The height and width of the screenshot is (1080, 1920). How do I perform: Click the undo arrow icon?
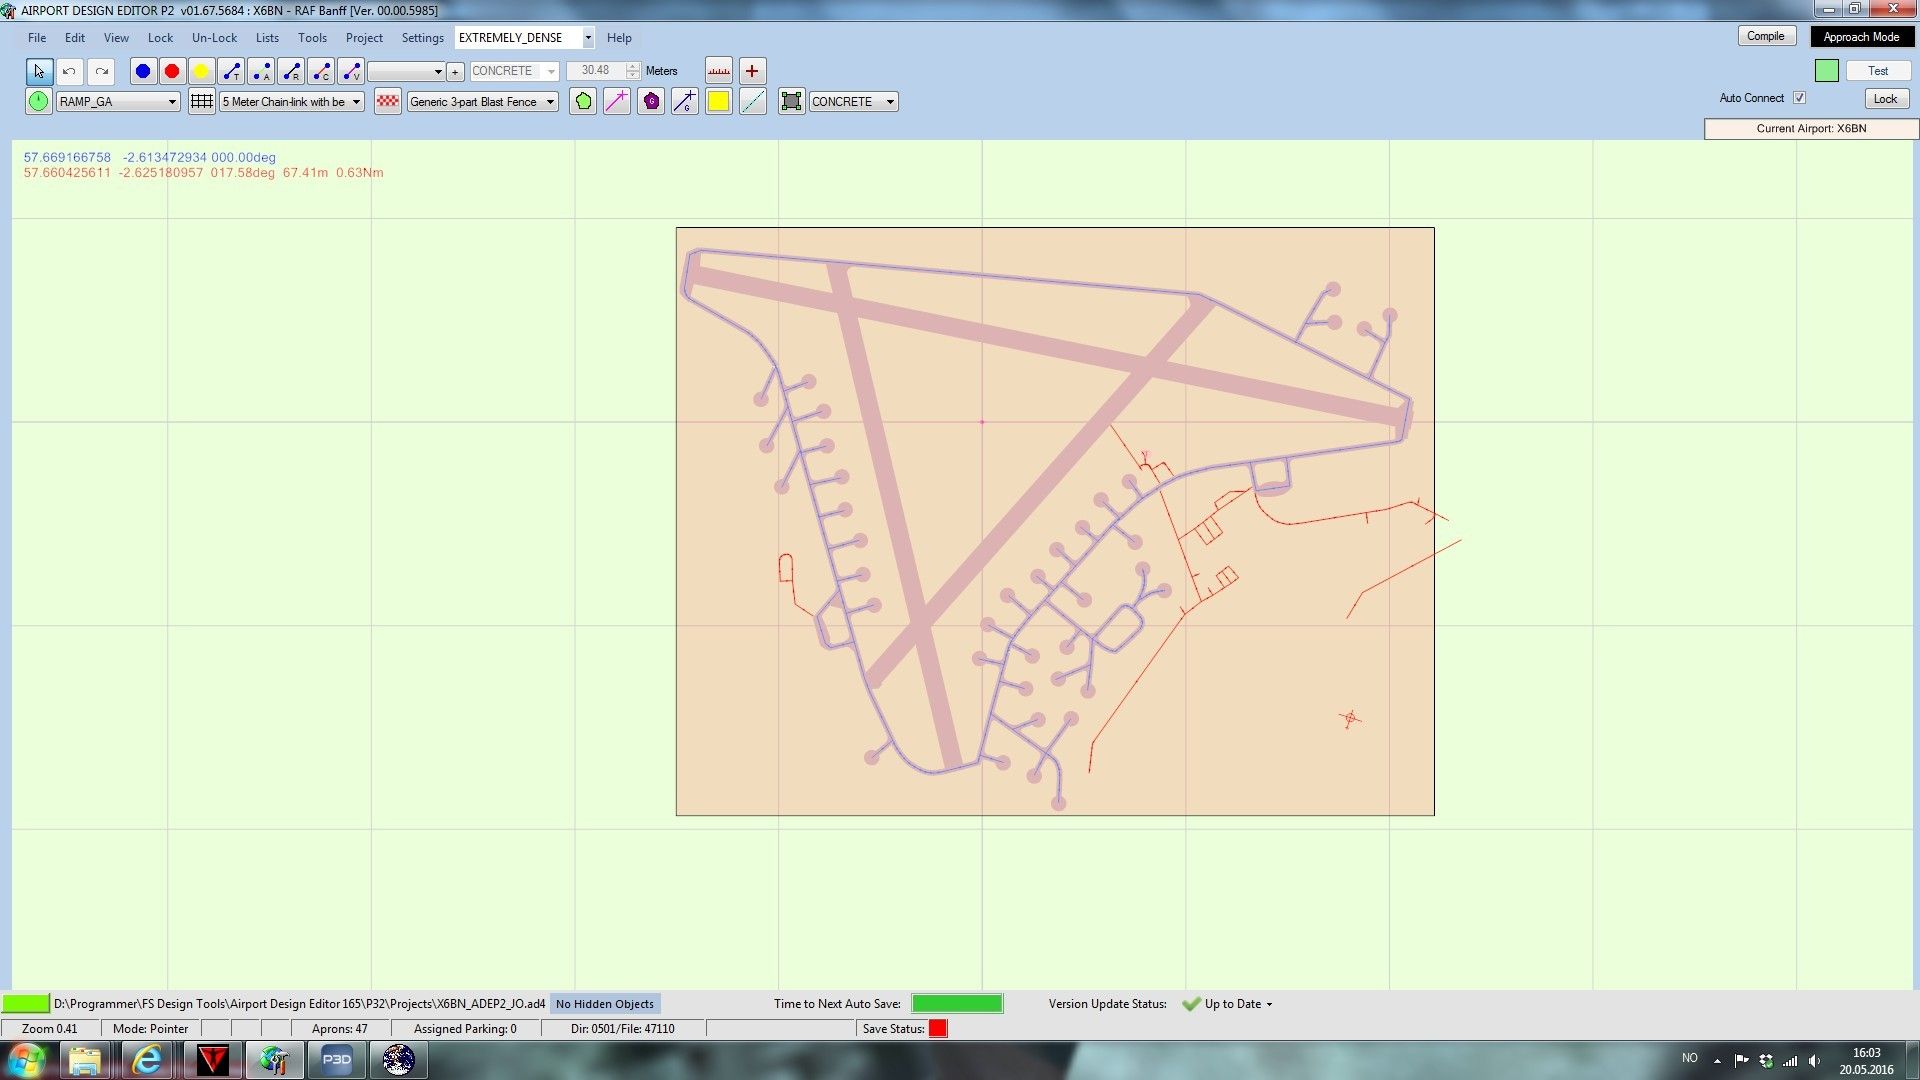[x=69, y=71]
